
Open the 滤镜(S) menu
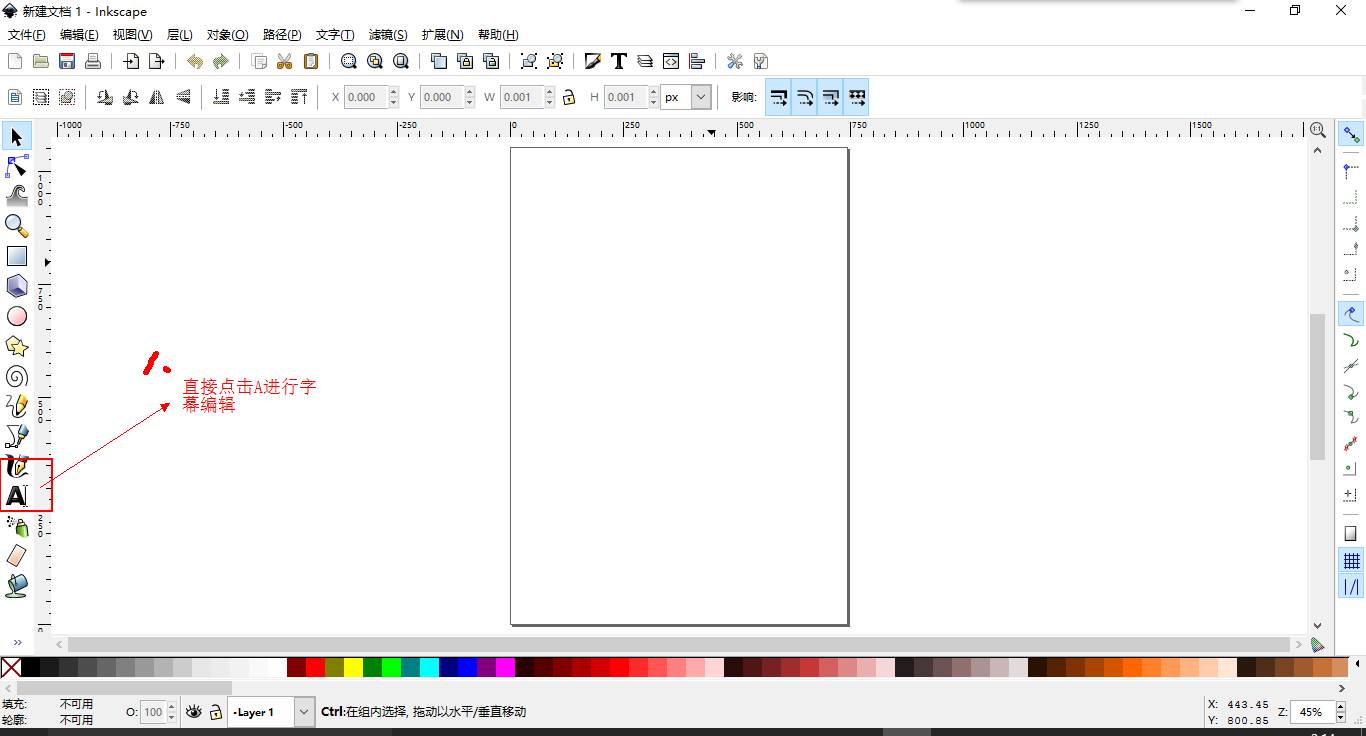388,35
